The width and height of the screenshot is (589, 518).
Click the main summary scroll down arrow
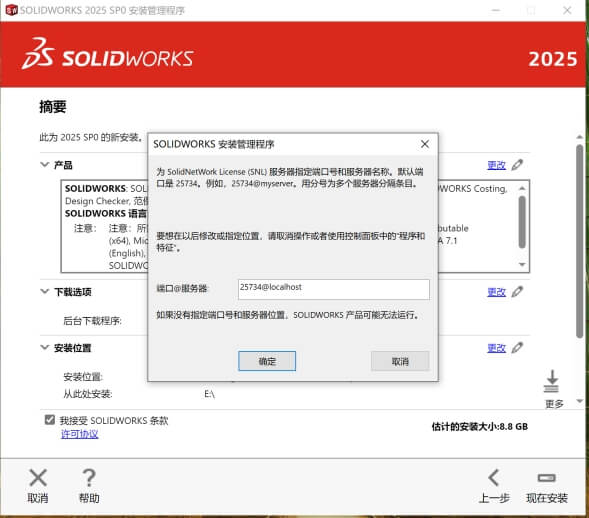(580, 401)
